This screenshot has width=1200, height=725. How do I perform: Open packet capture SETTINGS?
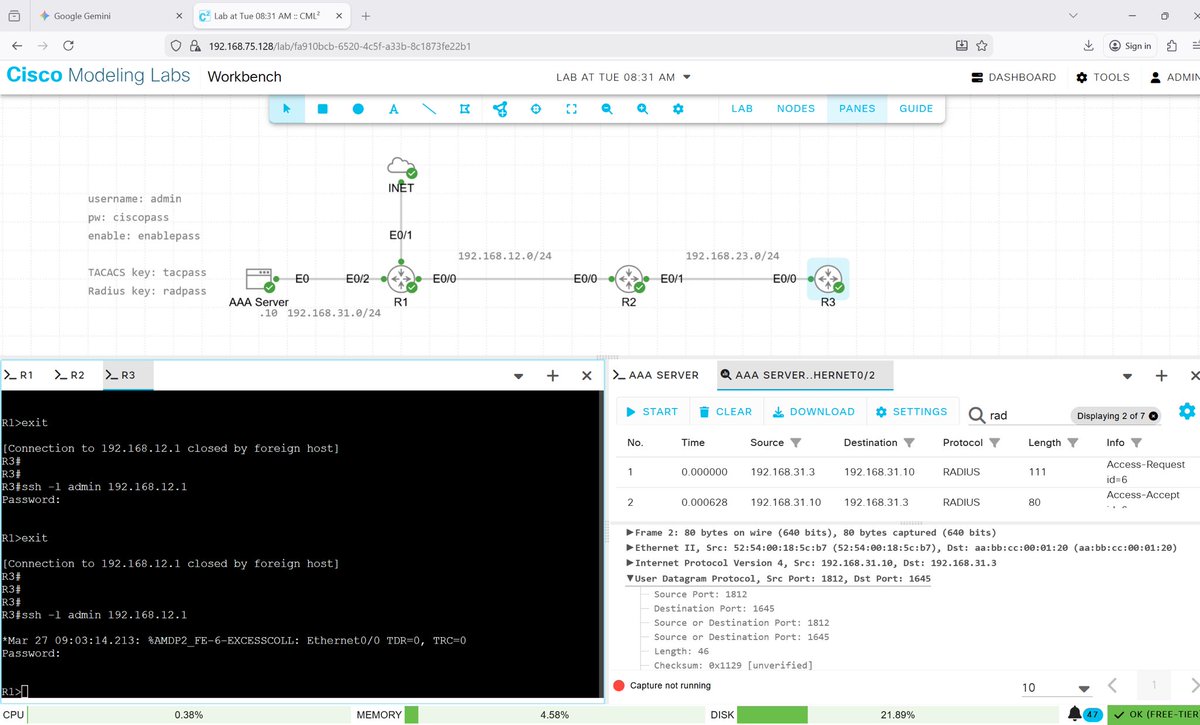[x=911, y=411]
